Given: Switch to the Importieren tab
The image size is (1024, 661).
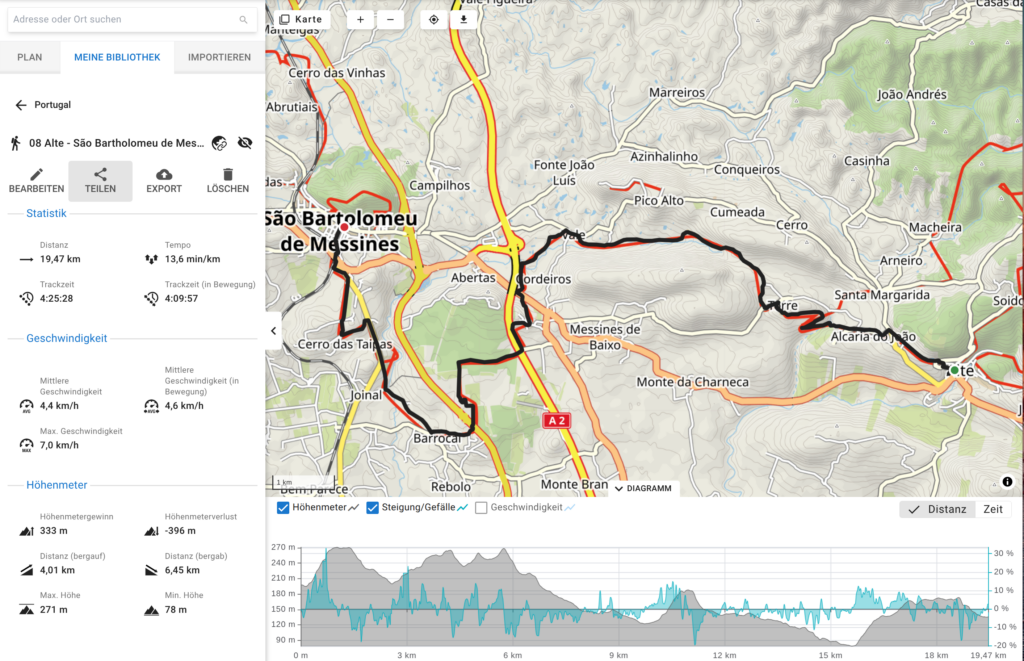Looking at the screenshot, I should (x=219, y=57).
